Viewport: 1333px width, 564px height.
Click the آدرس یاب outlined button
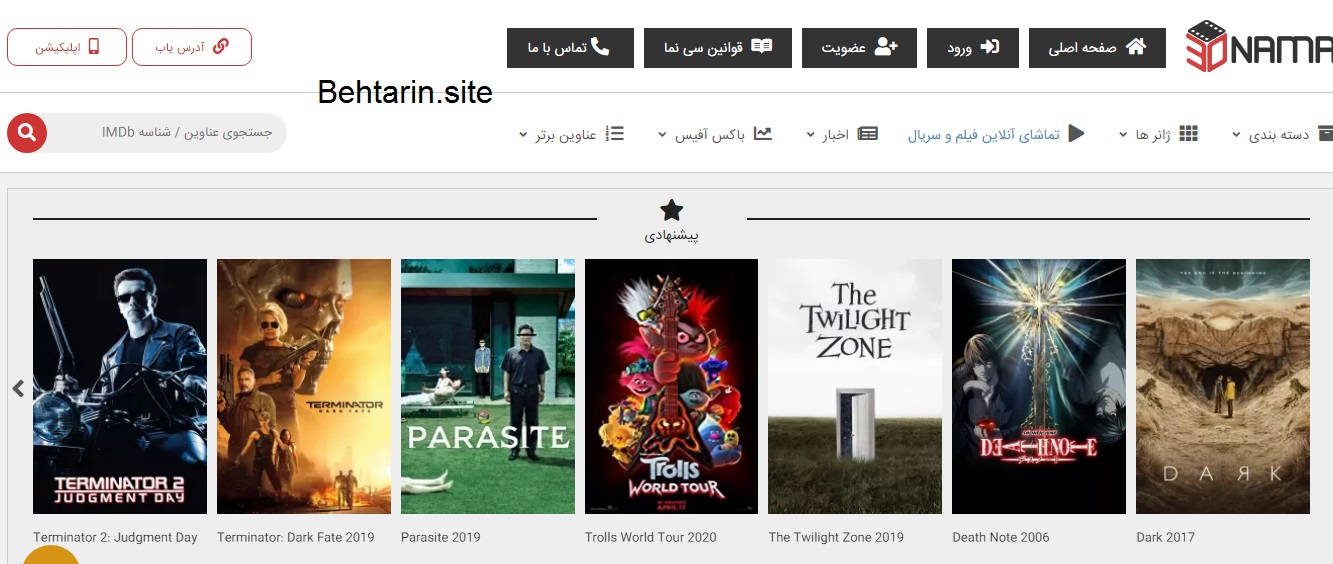(192, 47)
